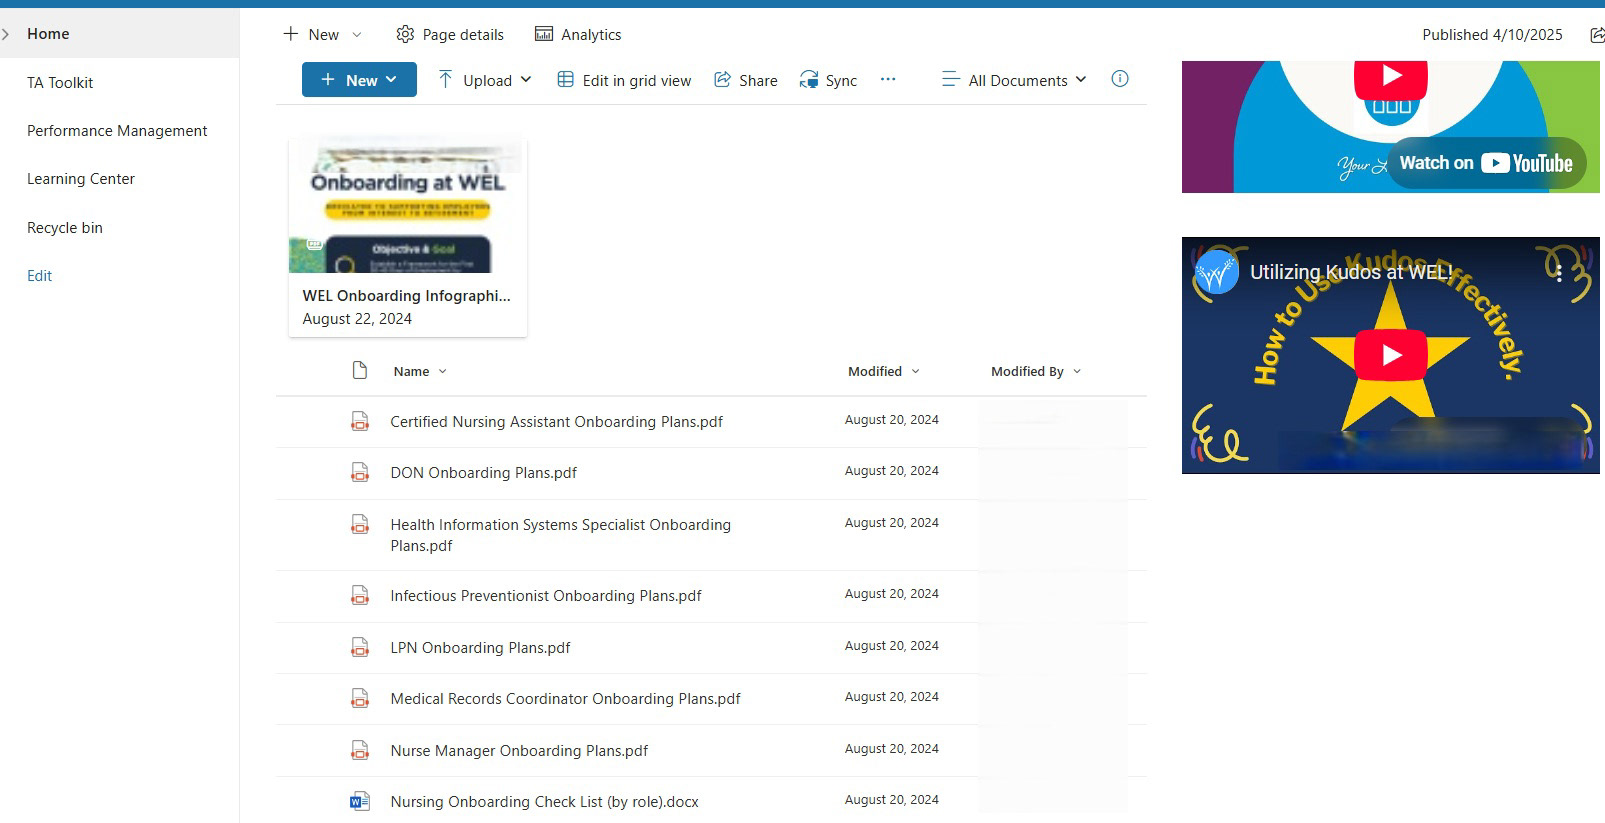Open the All Documents view dropdown
Screen dimensions: 1605x823
[1014, 80]
